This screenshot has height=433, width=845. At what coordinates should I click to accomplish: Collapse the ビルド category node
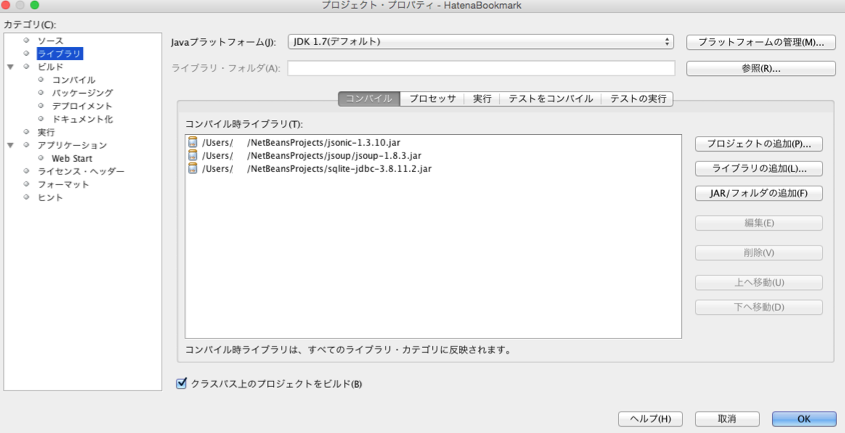(x=10, y=67)
